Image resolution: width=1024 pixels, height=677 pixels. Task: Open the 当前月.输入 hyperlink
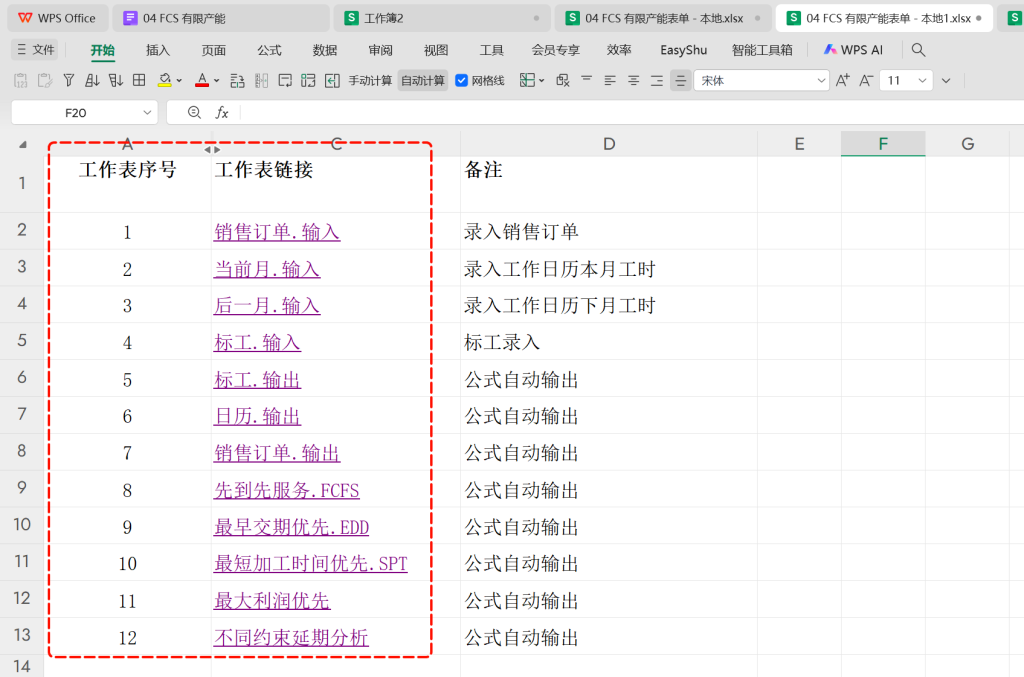(266, 269)
